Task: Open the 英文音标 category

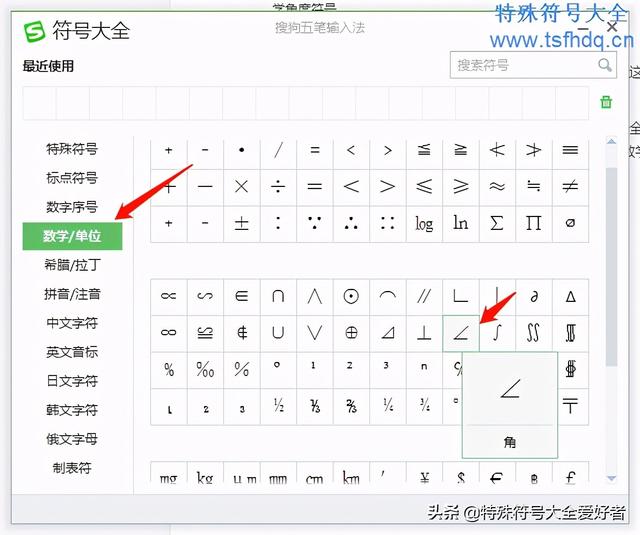Action: point(72,352)
